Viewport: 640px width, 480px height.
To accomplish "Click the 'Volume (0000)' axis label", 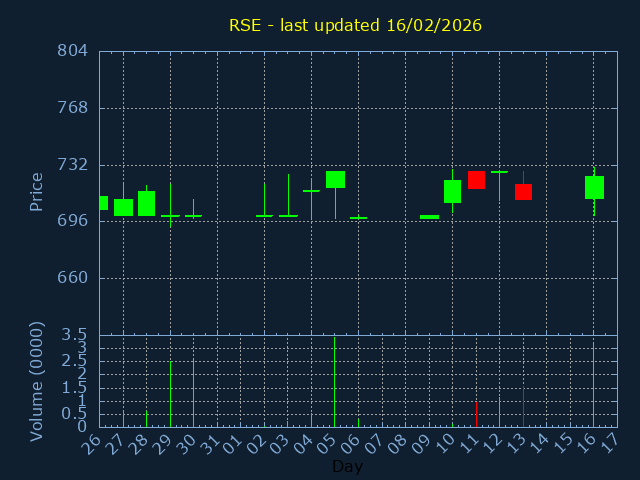I will click(x=37, y=381).
